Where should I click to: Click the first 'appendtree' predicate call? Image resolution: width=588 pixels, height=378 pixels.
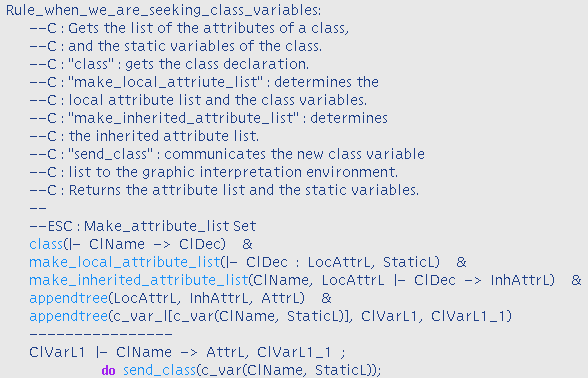69,298
